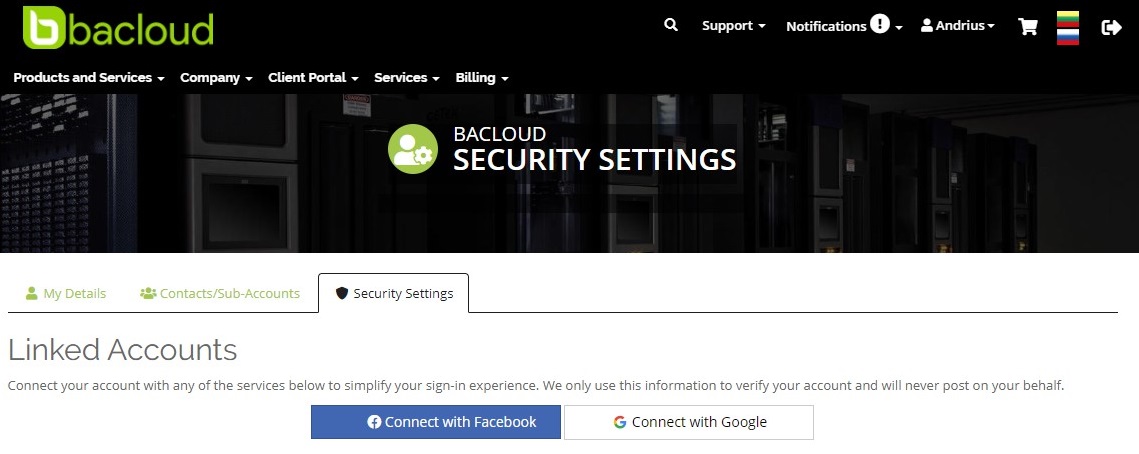Open the Services menu
The height and width of the screenshot is (454, 1139).
click(407, 78)
